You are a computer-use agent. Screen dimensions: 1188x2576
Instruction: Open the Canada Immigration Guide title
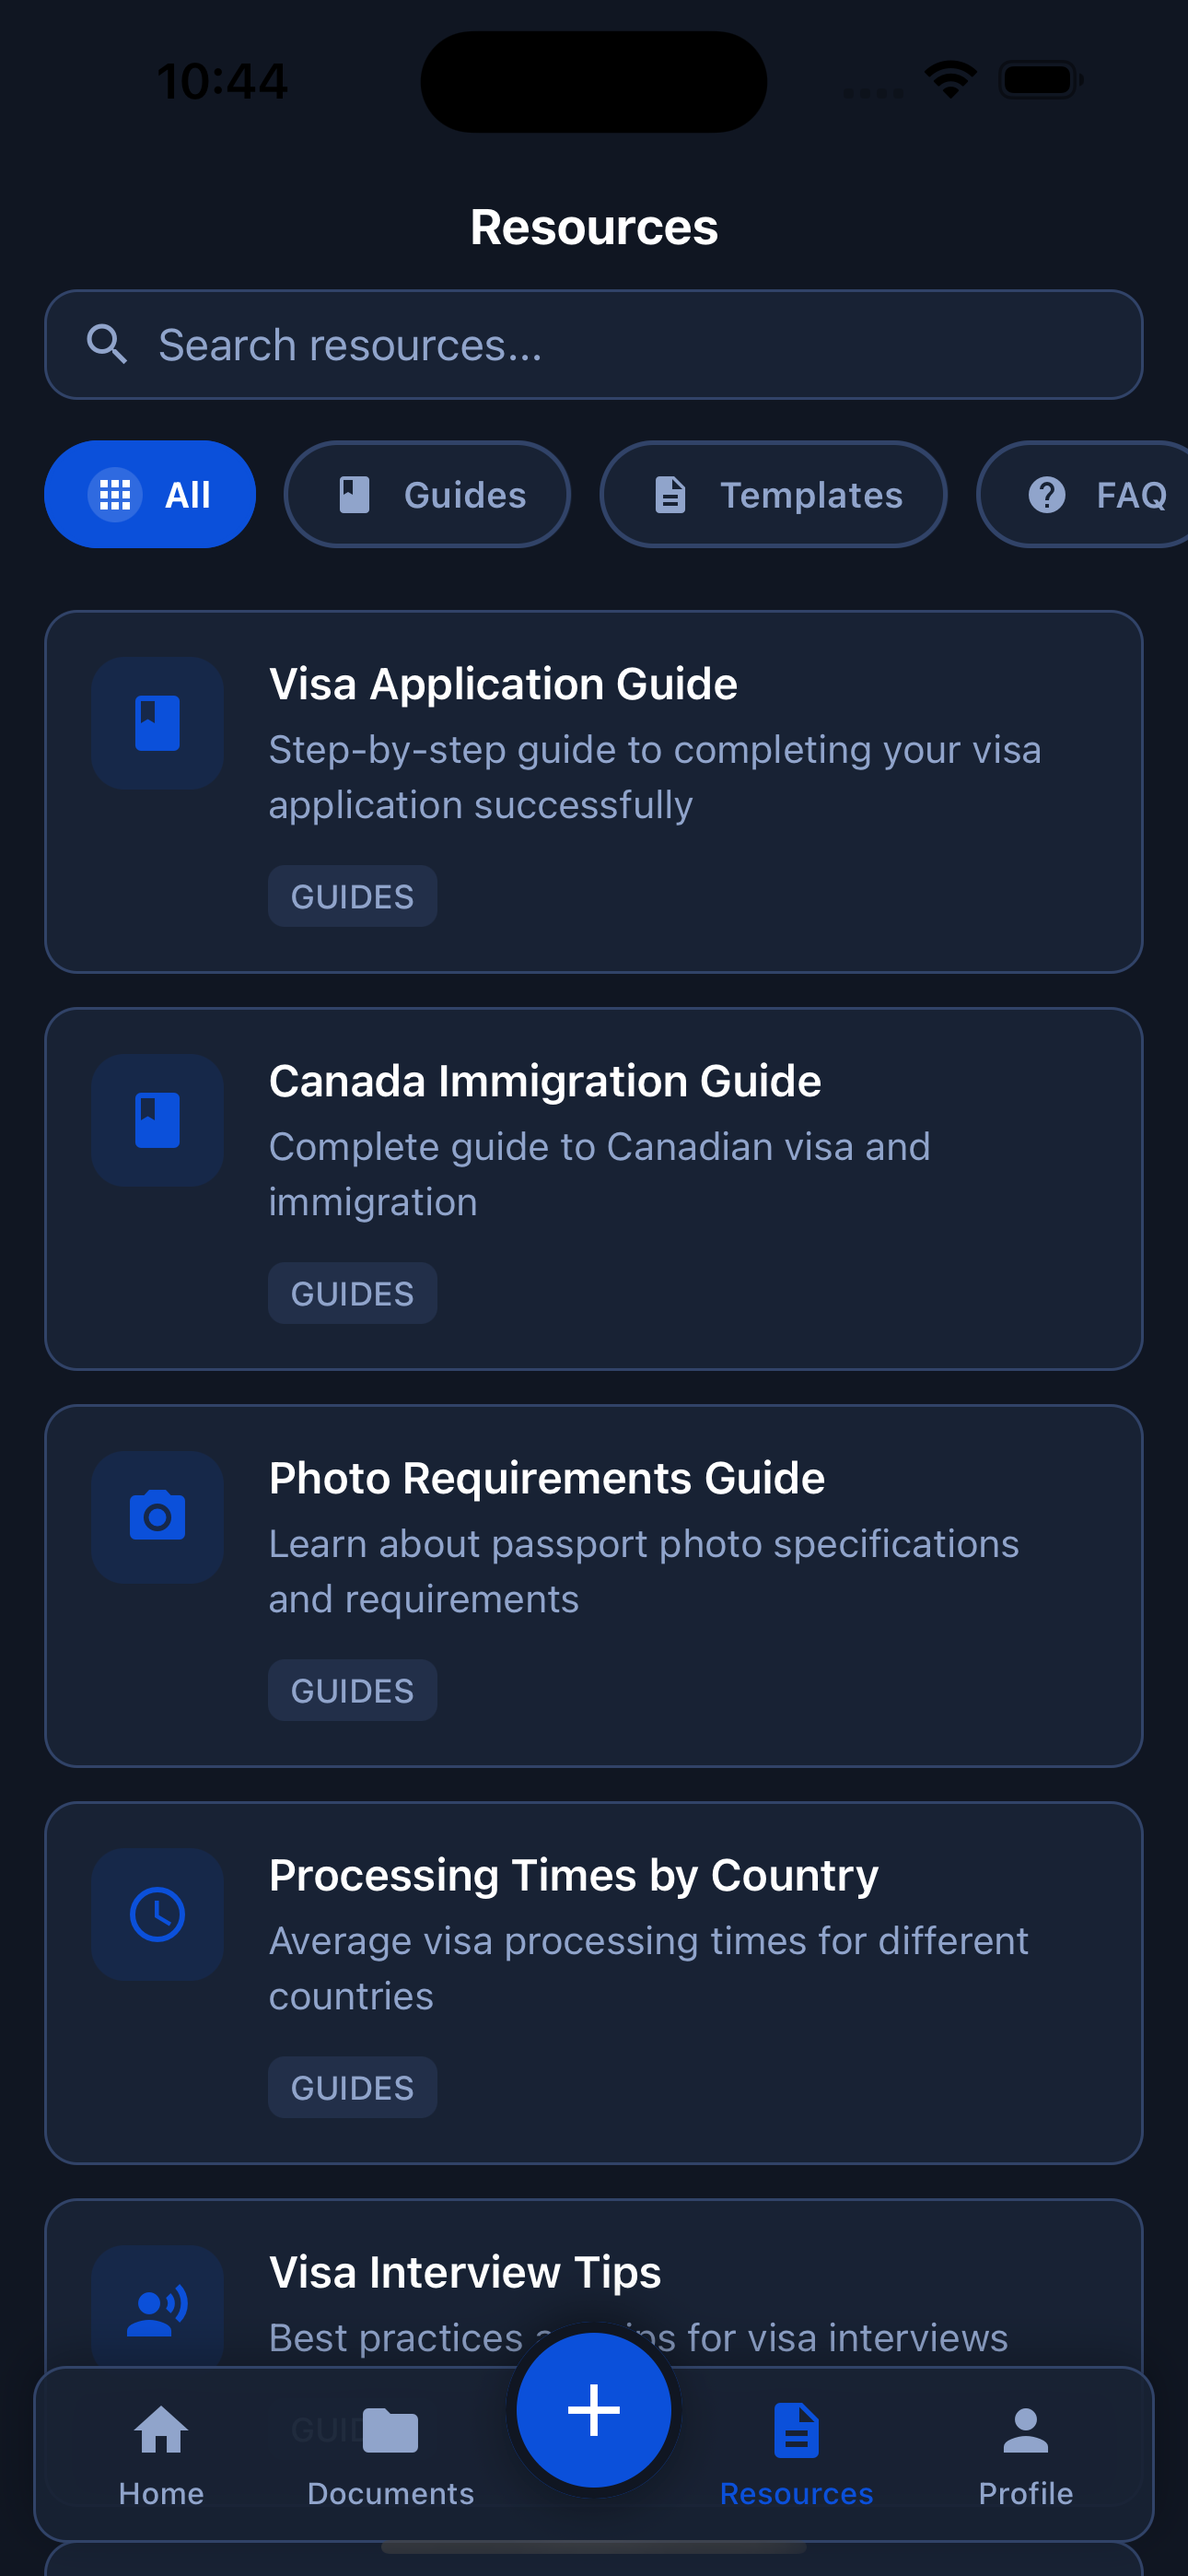[545, 1082]
